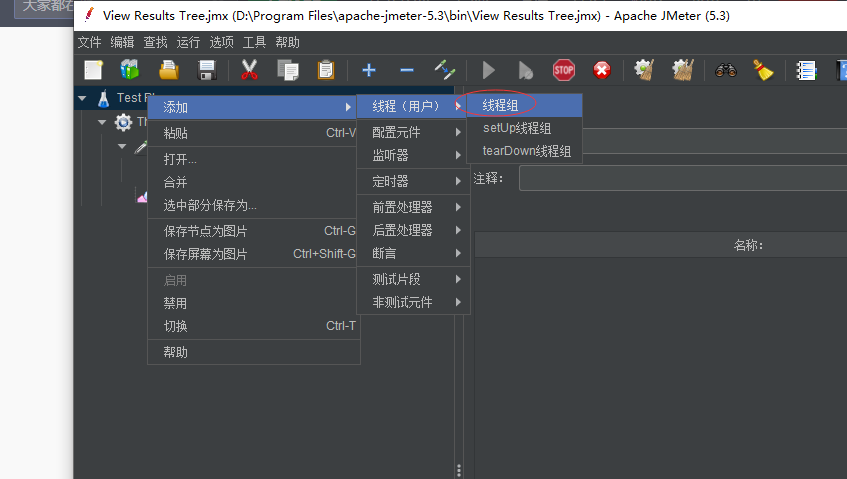Open the 前置处理器 submenu
The width and height of the screenshot is (847, 479).
coord(413,207)
